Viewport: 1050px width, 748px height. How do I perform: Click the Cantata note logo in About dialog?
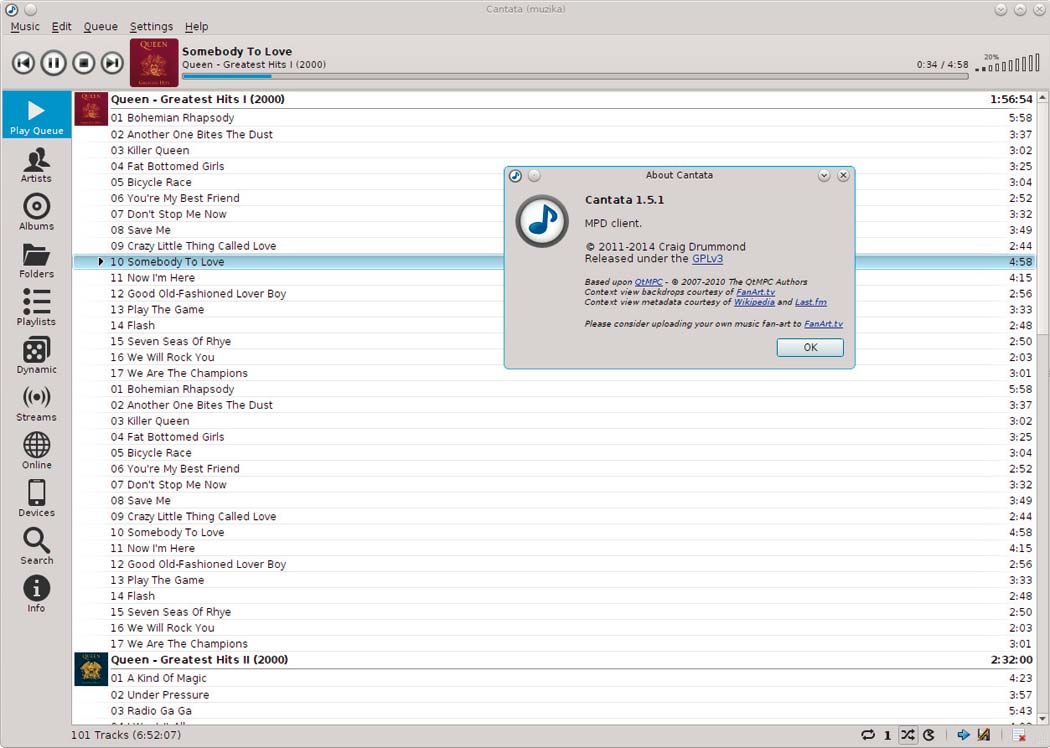coord(542,221)
